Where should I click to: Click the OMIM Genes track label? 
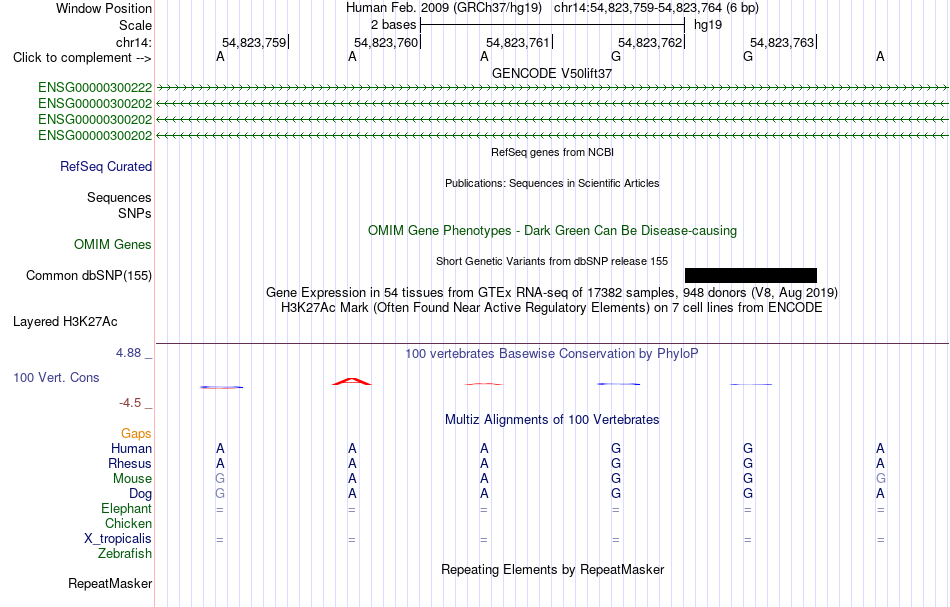coord(113,245)
